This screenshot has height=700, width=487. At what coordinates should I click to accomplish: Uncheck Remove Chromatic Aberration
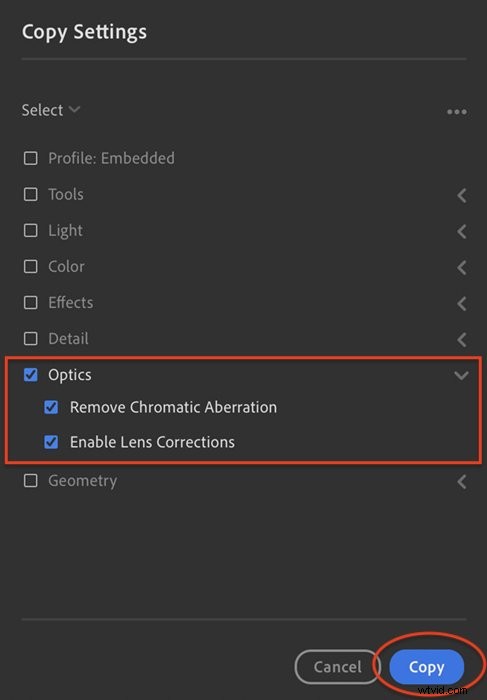click(51, 407)
